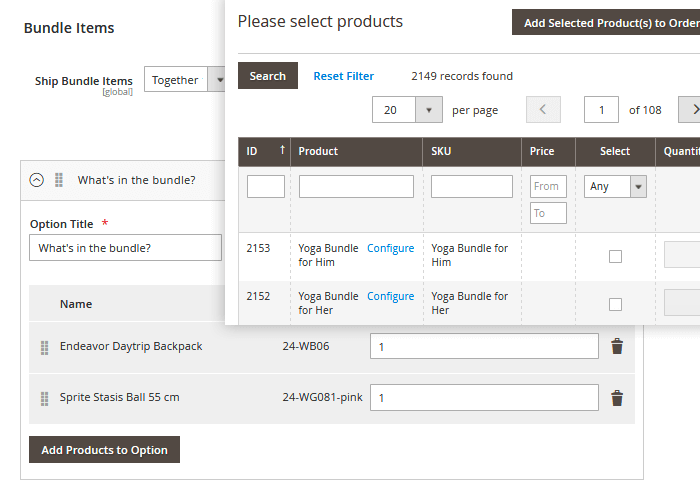Delete Sprite Stasis Ball 55 cm with trash icon

tap(617, 398)
